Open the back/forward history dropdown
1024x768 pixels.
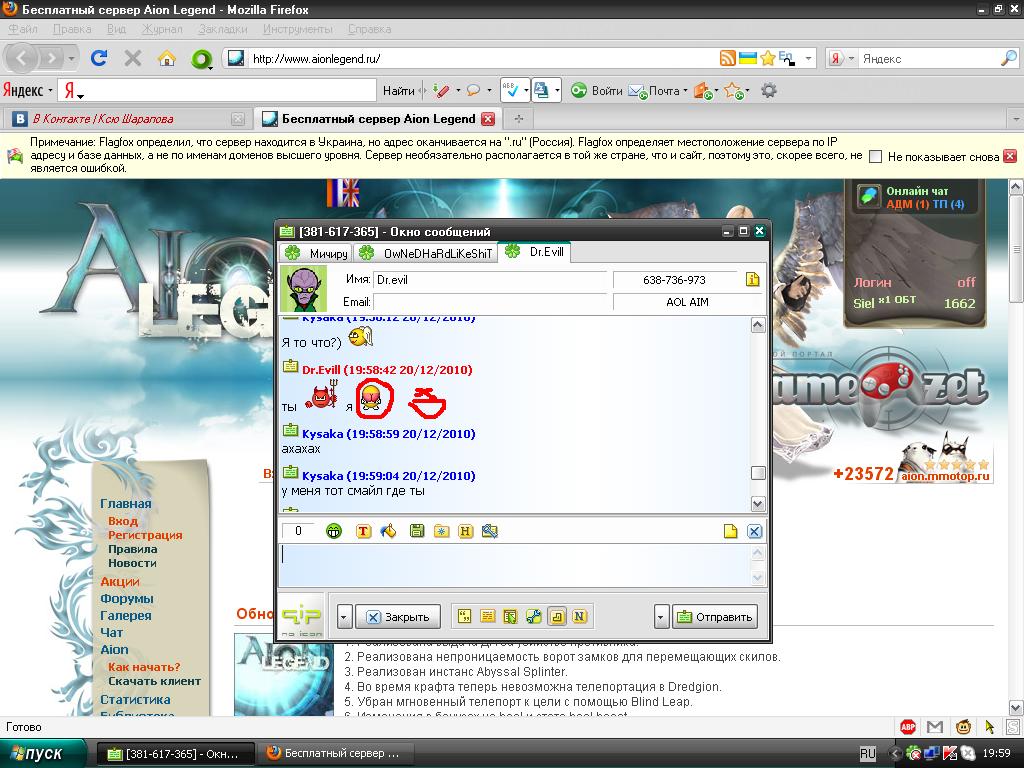click(x=71, y=59)
